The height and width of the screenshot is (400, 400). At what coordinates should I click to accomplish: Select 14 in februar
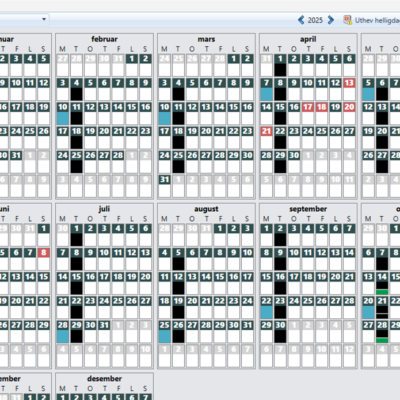click(x=118, y=107)
